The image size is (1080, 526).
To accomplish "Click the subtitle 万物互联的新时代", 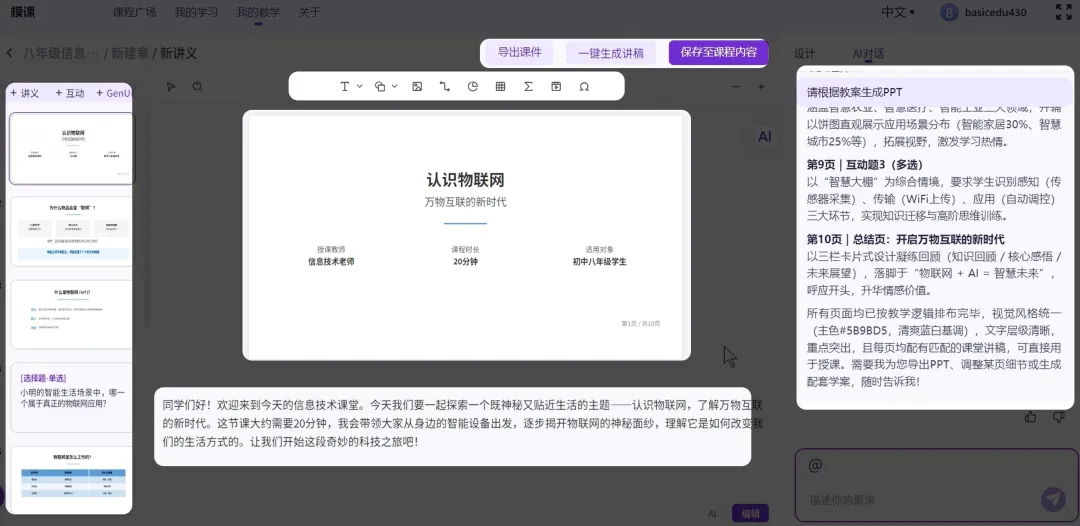I will point(466,202).
